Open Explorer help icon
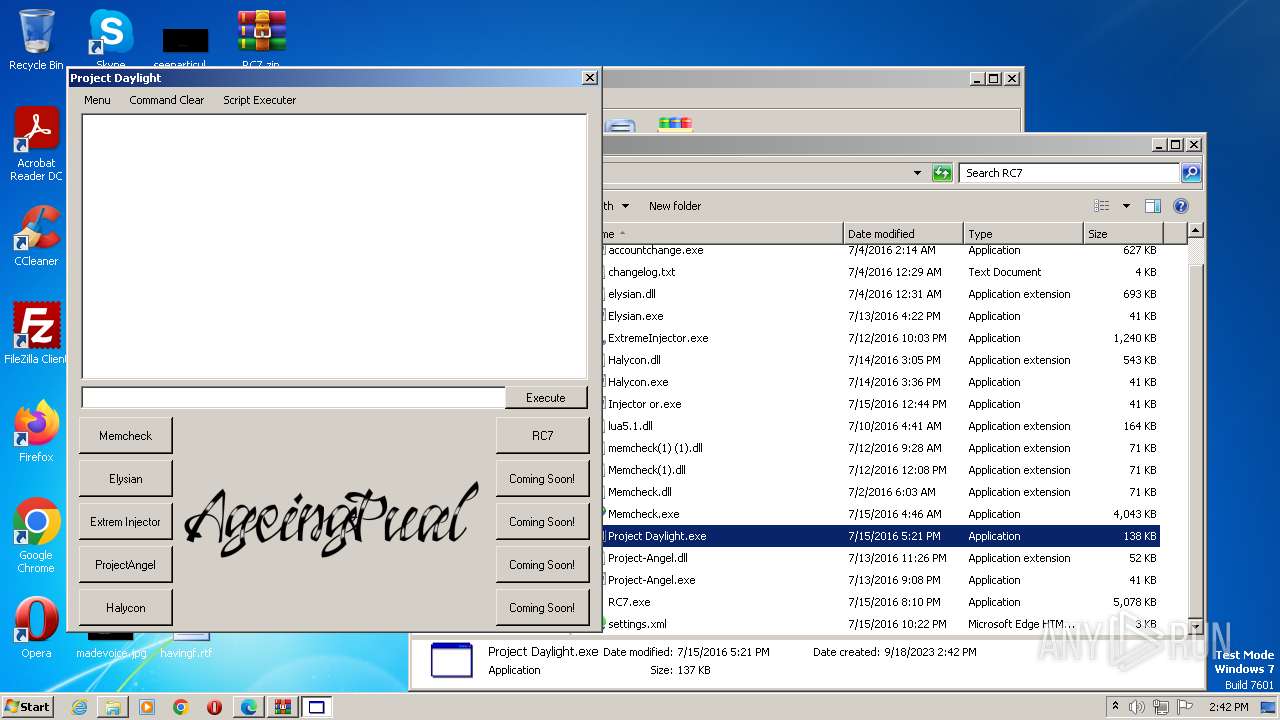Image resolution: width=1280 pixels, height=720 pixels. (x=1181, y=206)
